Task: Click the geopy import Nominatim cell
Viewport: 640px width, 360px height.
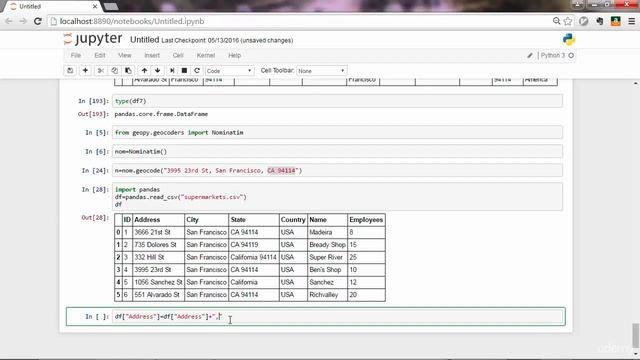Action: [x=337, y=132]
